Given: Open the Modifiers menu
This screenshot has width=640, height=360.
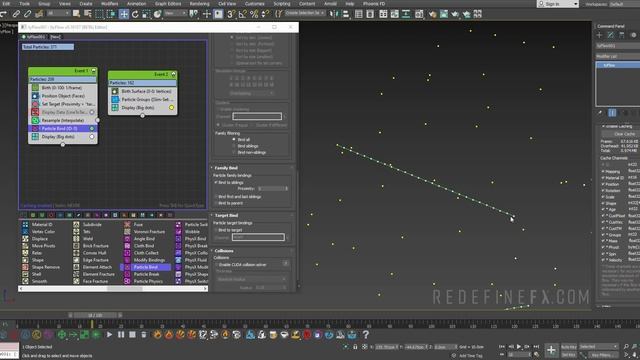Looking at the screenshot, I should point(109,4).
